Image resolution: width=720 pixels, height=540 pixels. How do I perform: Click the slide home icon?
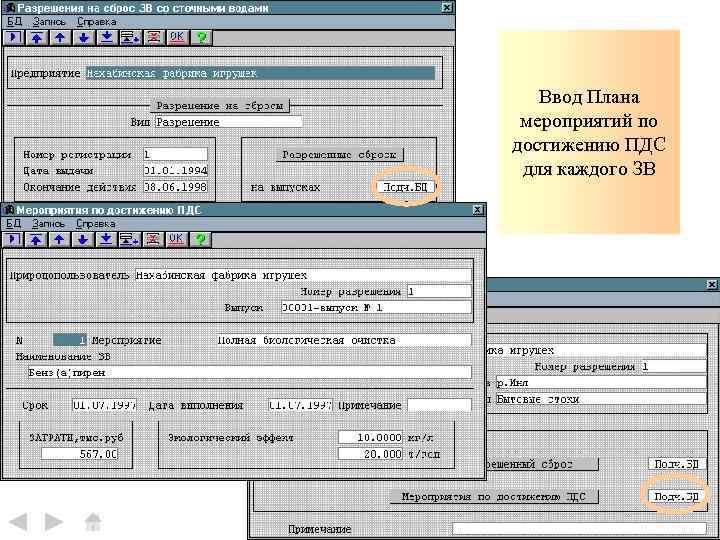tap(93, 522)
